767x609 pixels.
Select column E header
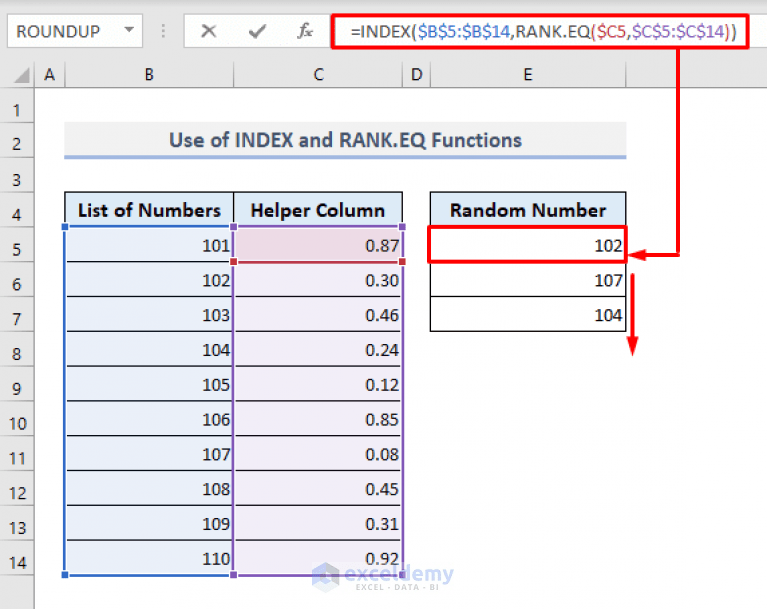(528, 75)
